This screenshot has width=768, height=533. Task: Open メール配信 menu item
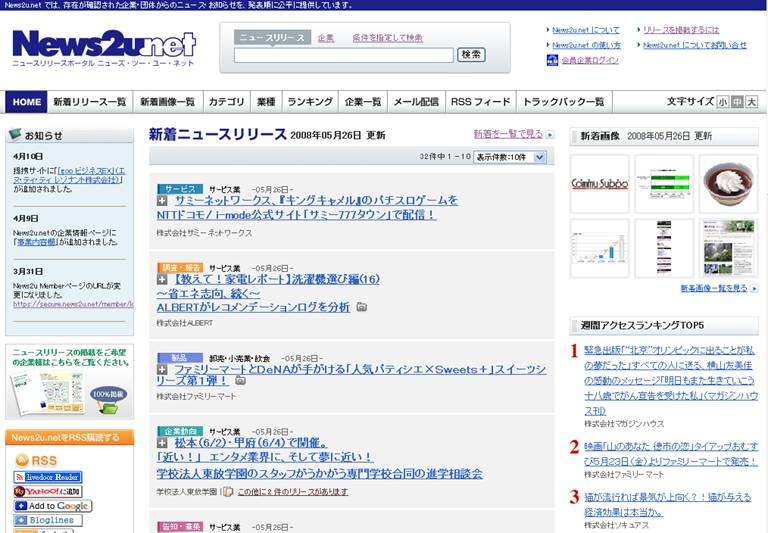(x=416, y=102)
